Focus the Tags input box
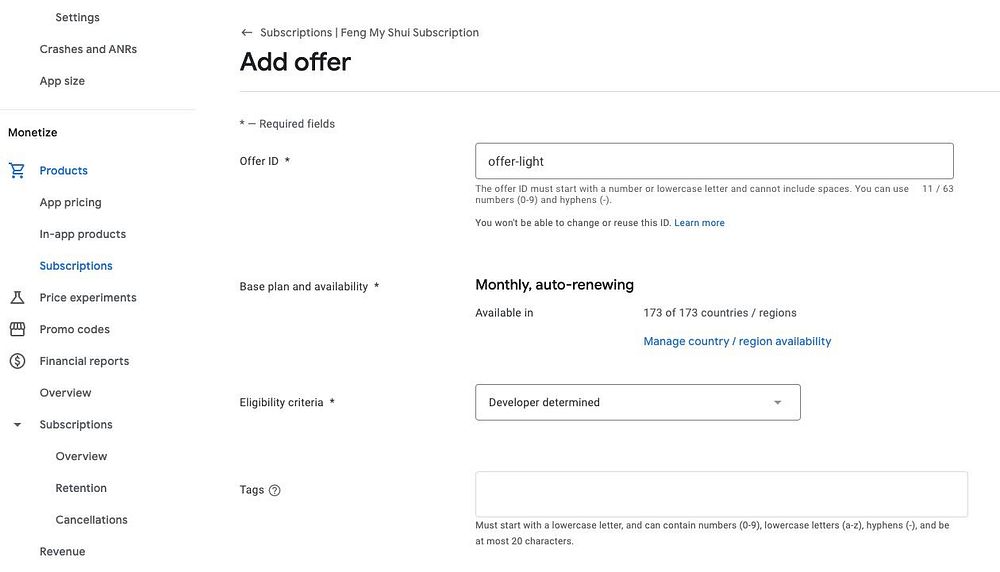Viewport: 1000px width, 572px height. pyautogui.click(x=721, y=494)
